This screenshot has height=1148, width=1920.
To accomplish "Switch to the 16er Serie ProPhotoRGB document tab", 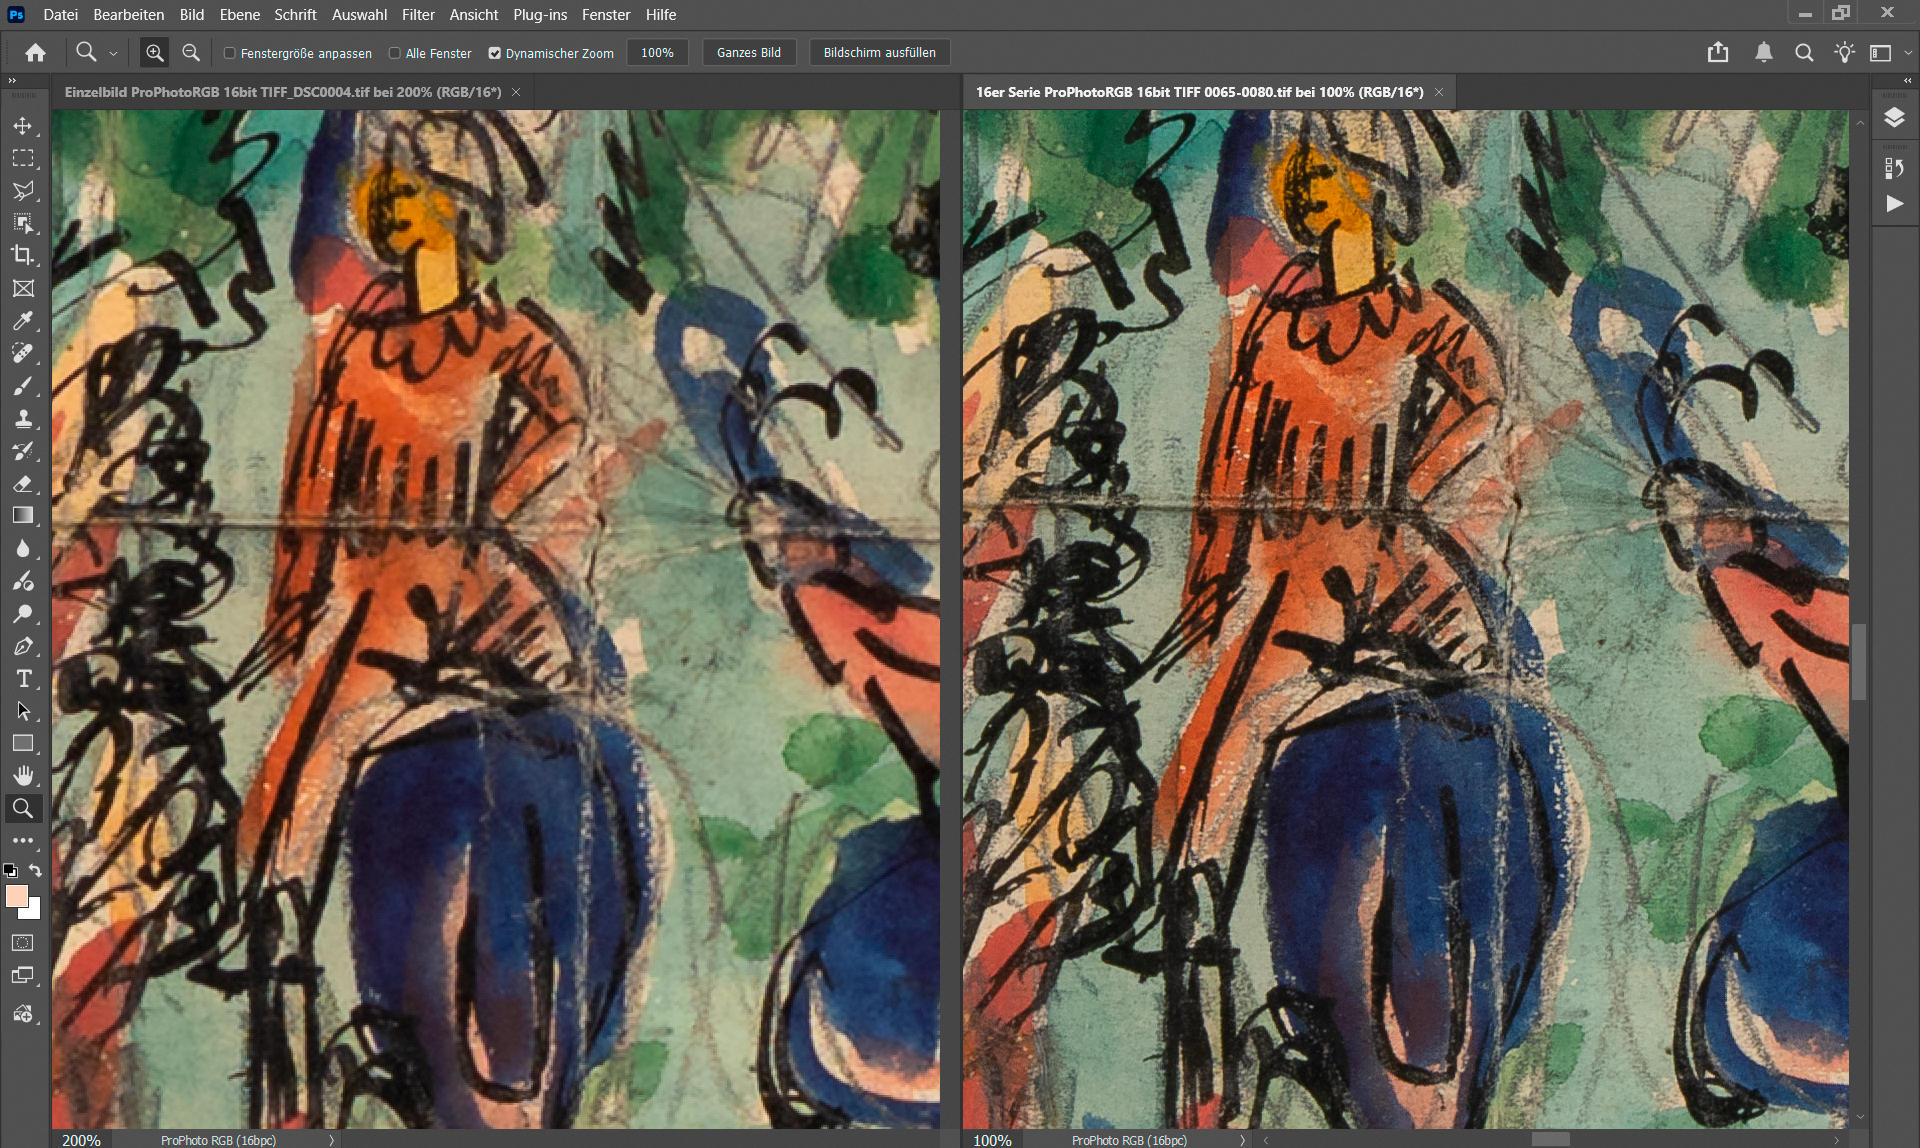I will click(x=1200, y=92).
